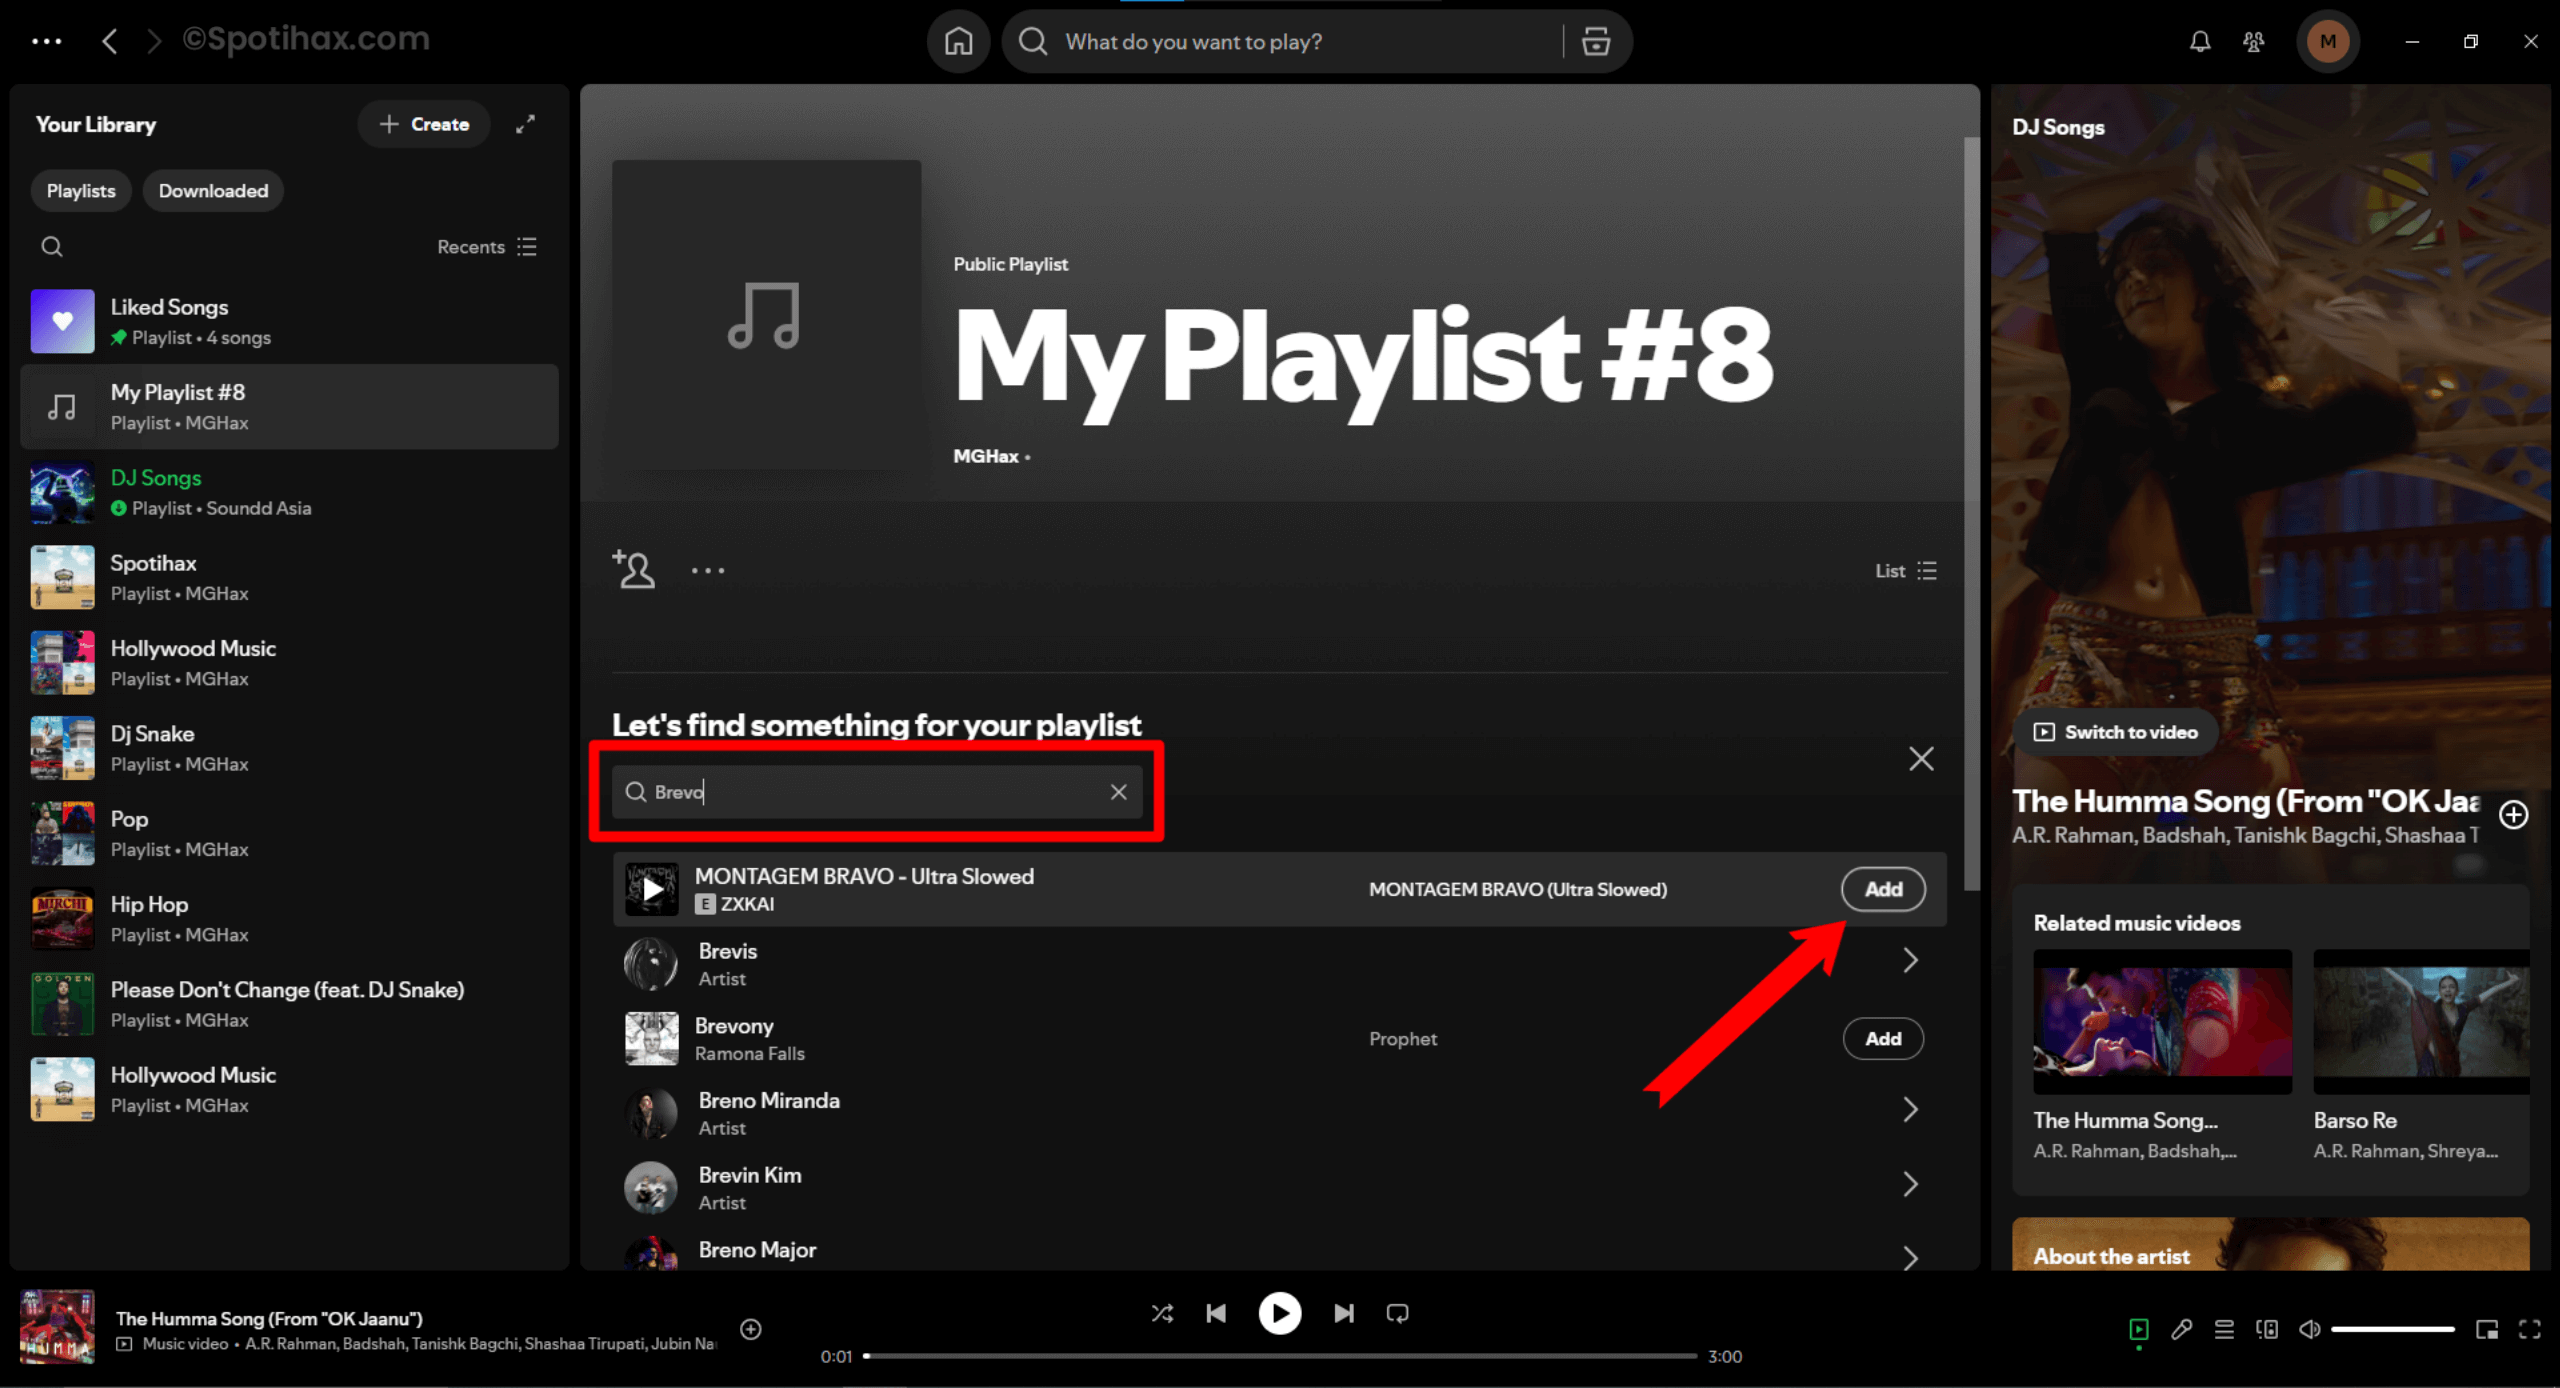This screenshot has width=2560, height=1388.
Task: Go forward with the right arrow
Action: pyautogui.click(x=153, y=41)
